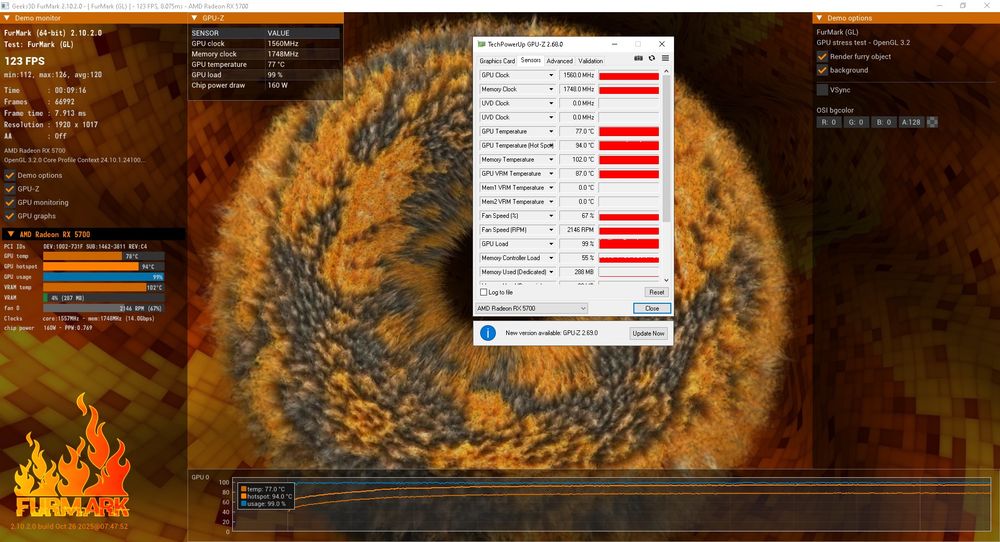Open the GPU VRM Temperature dropdown
The height and width of the screenshot is (542, 1000).
coord(551,173)
